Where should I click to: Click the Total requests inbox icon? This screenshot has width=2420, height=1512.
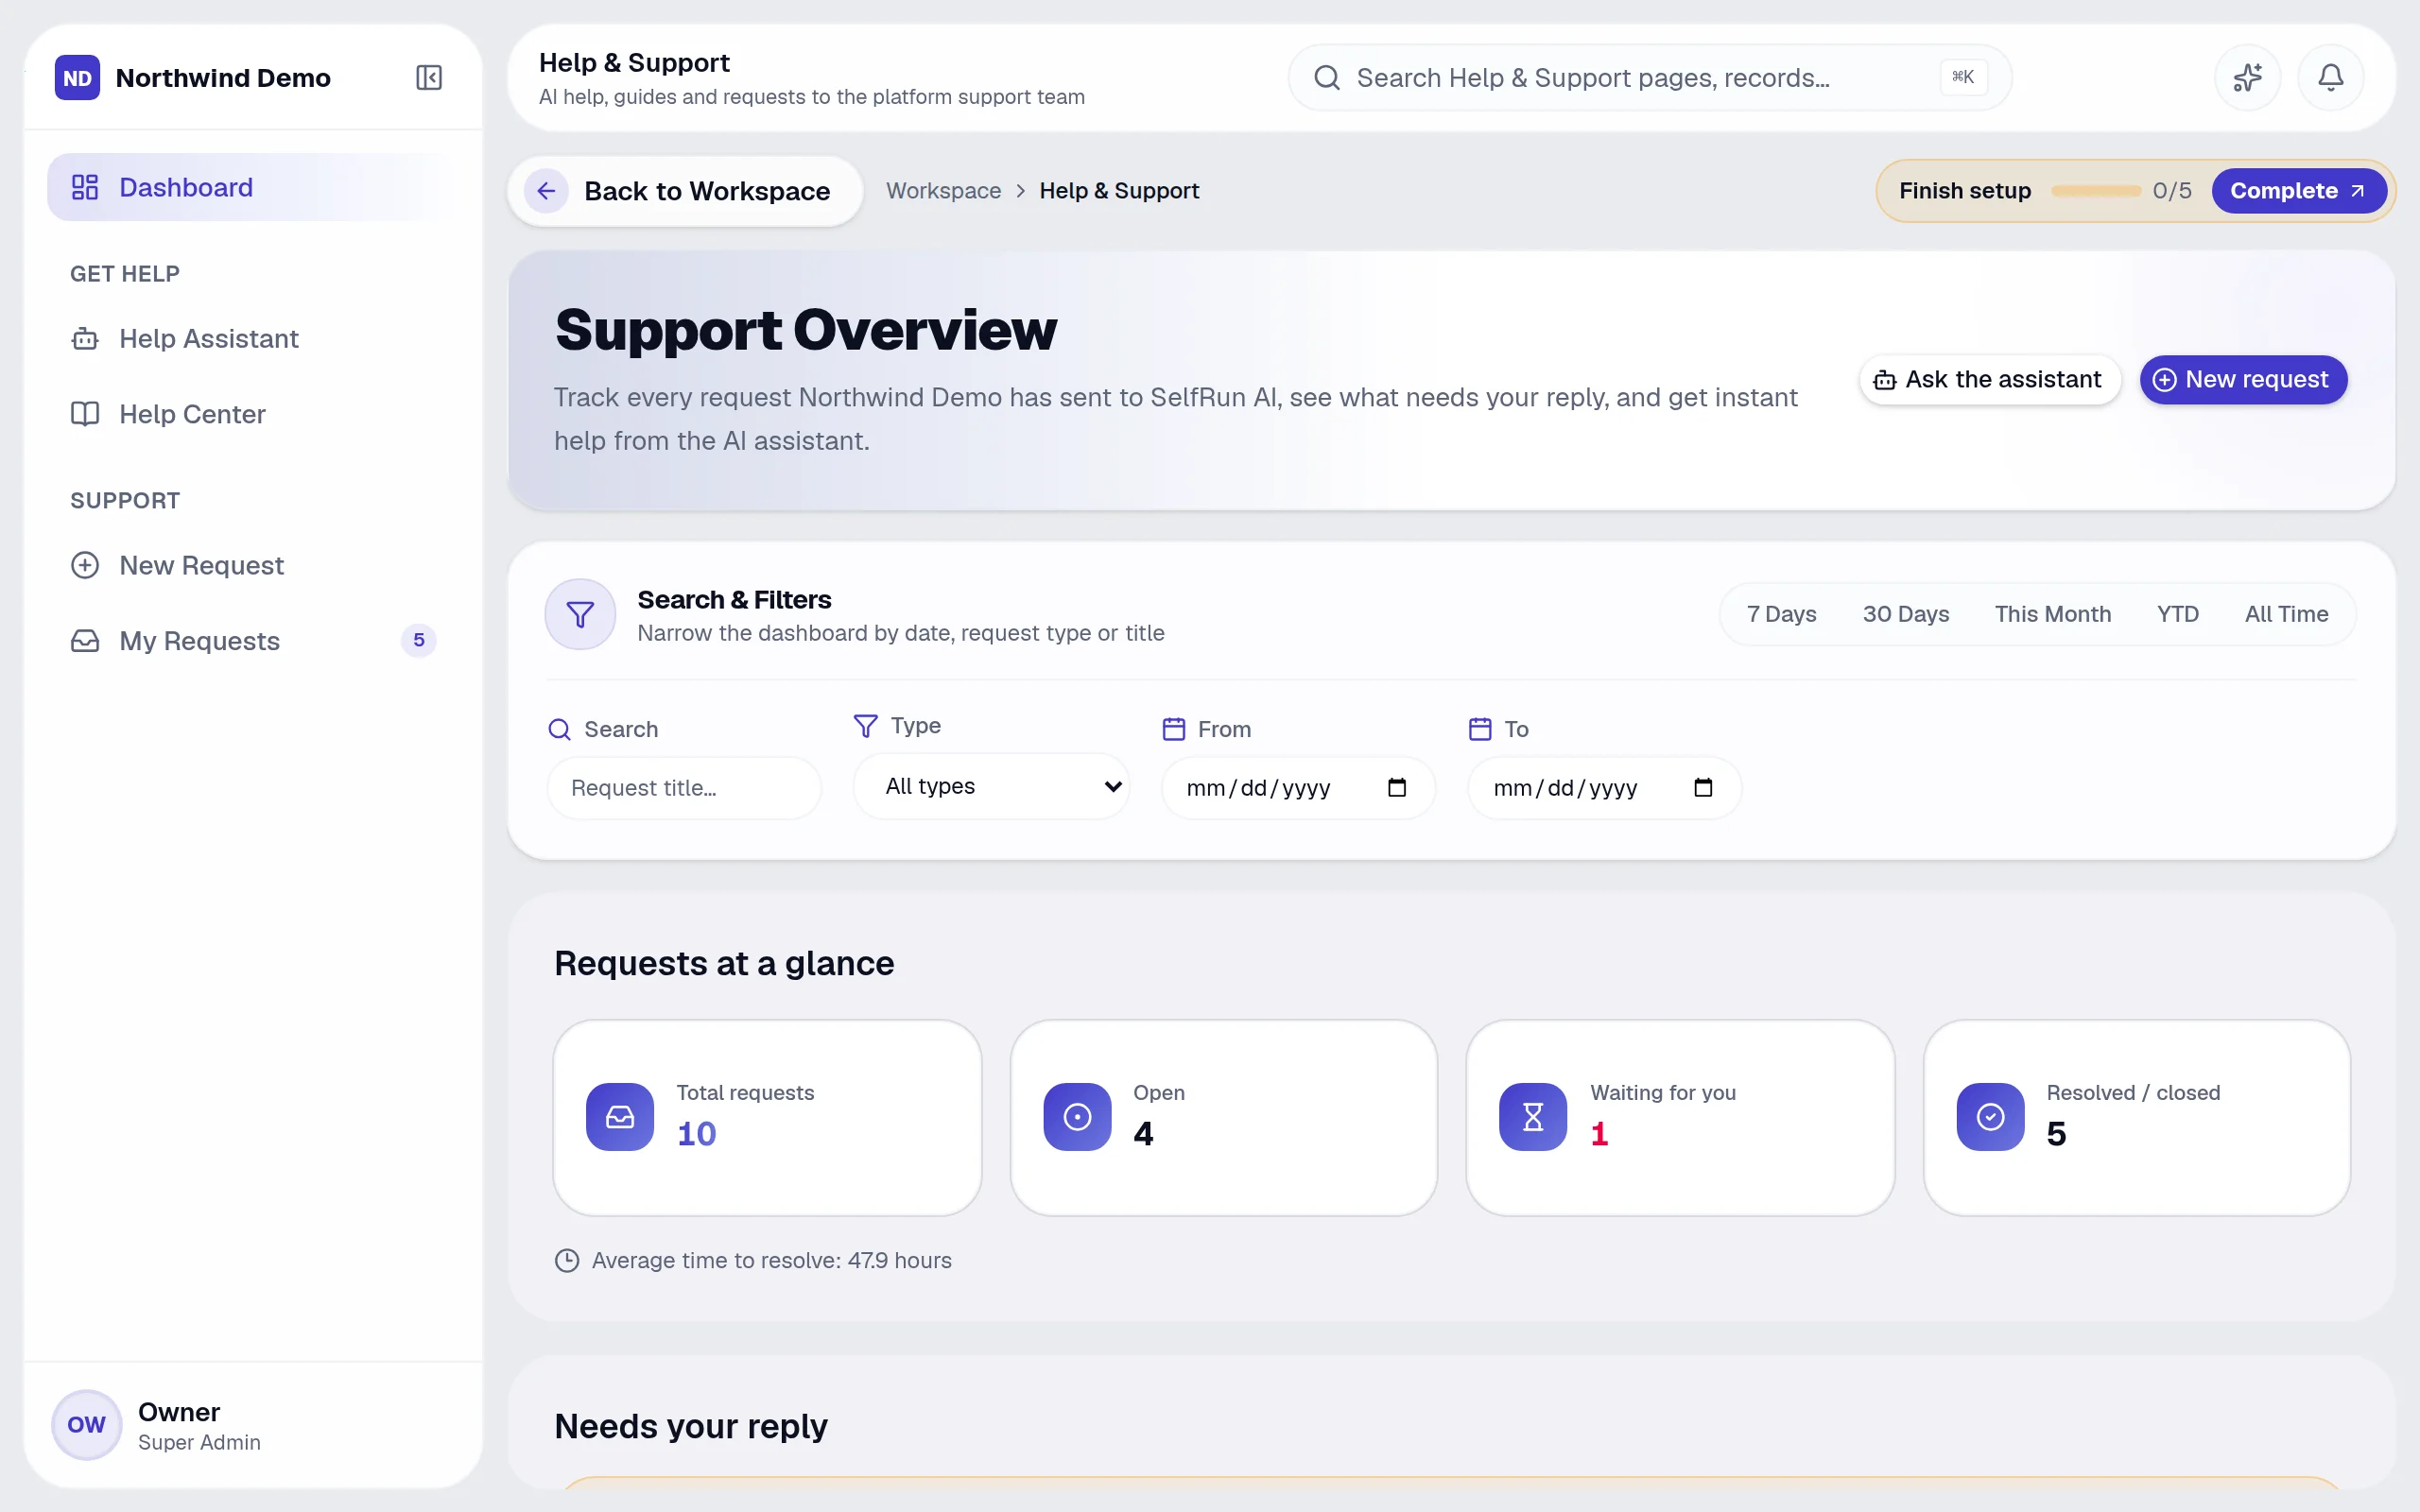[620, 1117]
